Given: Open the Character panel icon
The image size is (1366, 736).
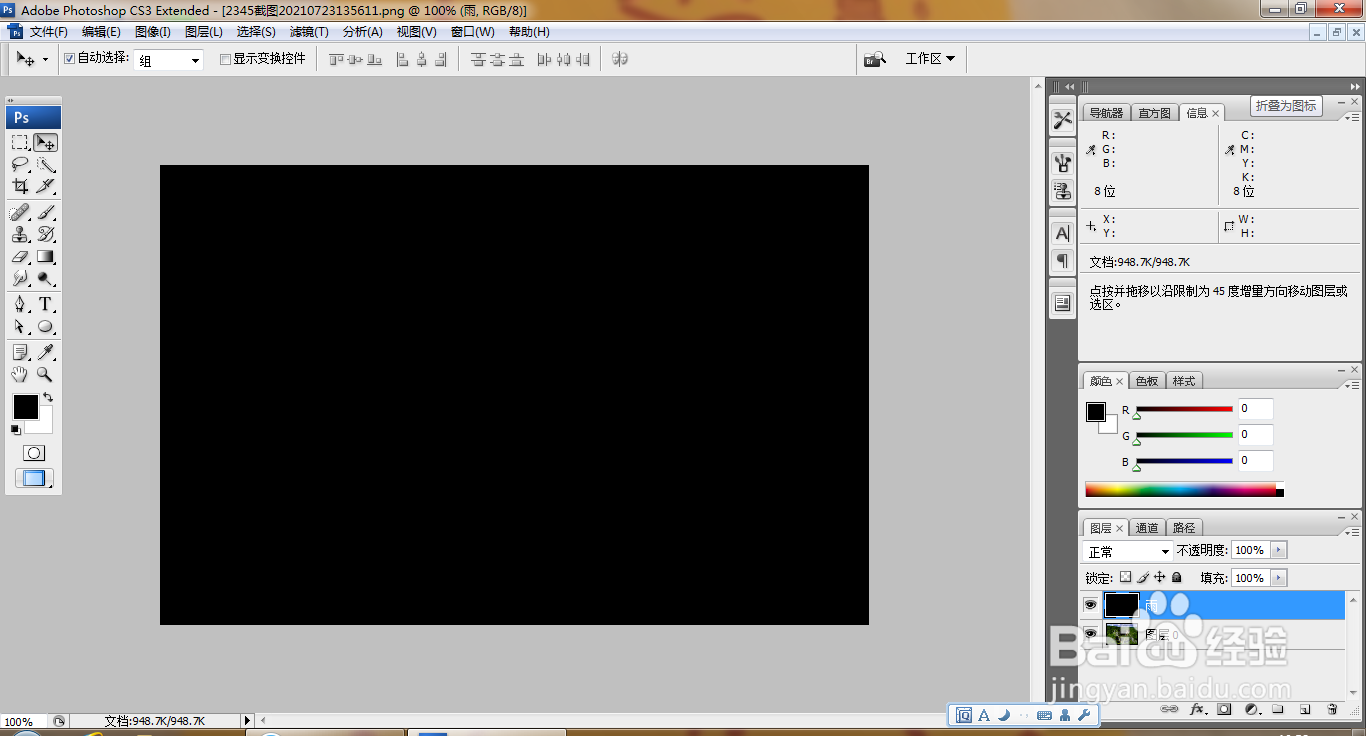Looking at the screenshot, I should [1062, 233].
